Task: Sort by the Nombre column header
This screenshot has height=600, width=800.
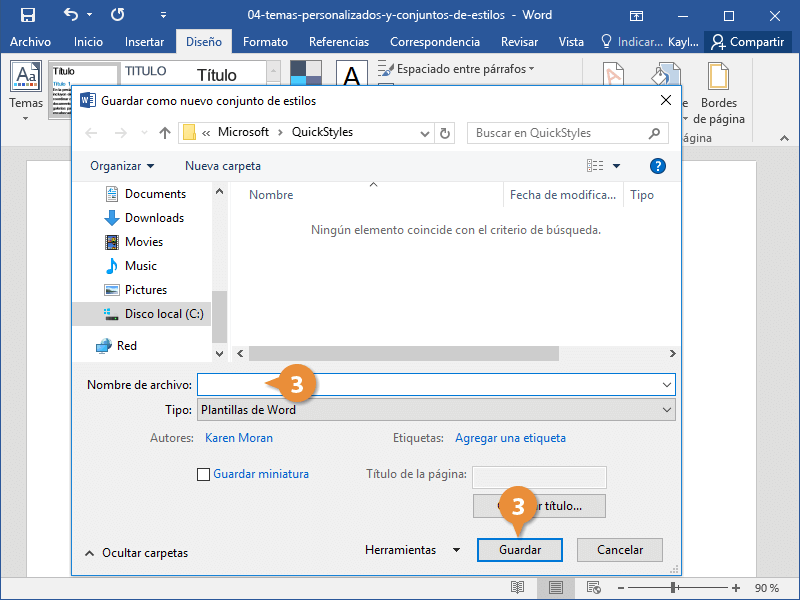Action: (271, 195)
